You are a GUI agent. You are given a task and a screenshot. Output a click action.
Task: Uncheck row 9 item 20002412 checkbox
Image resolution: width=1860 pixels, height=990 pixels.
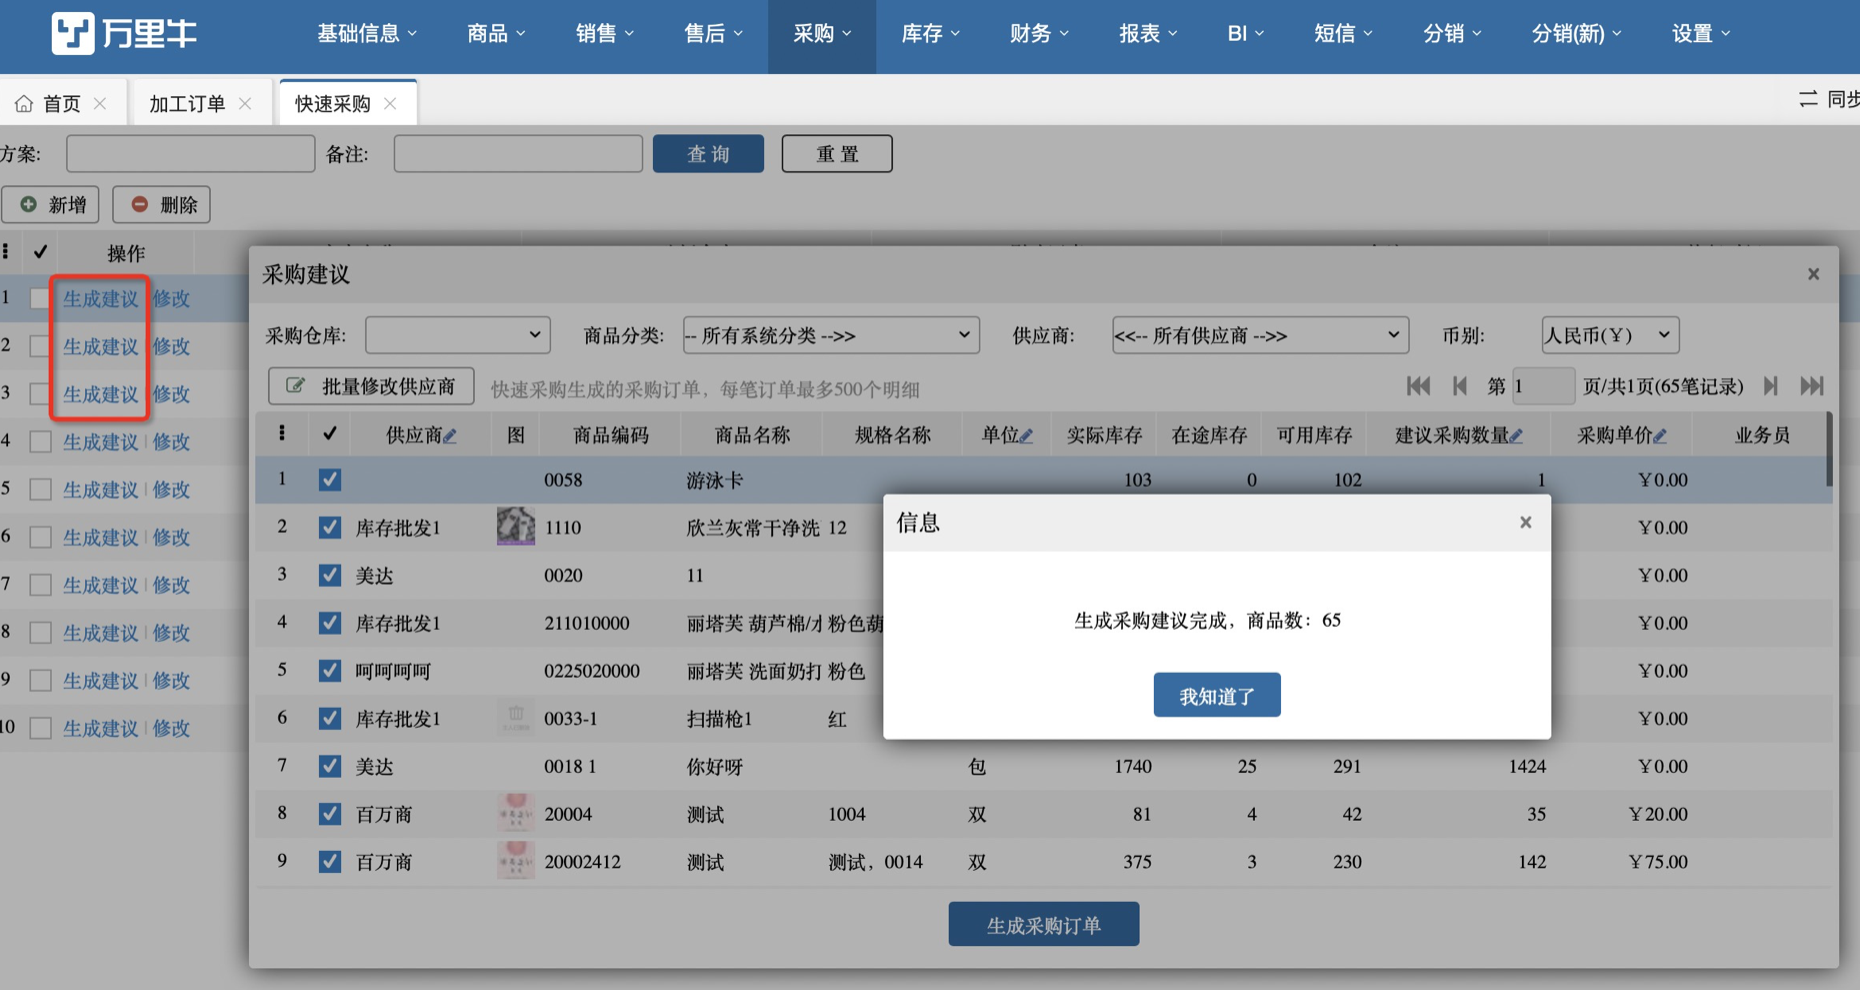click(330, 861)
